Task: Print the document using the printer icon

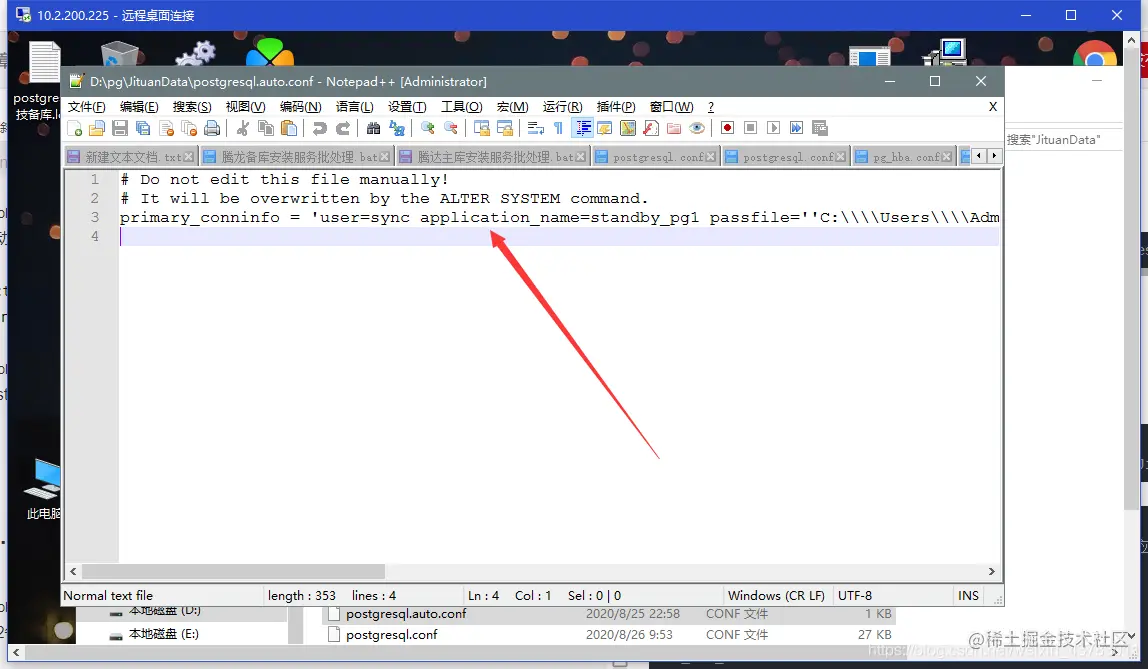Action: coord(212,129)
